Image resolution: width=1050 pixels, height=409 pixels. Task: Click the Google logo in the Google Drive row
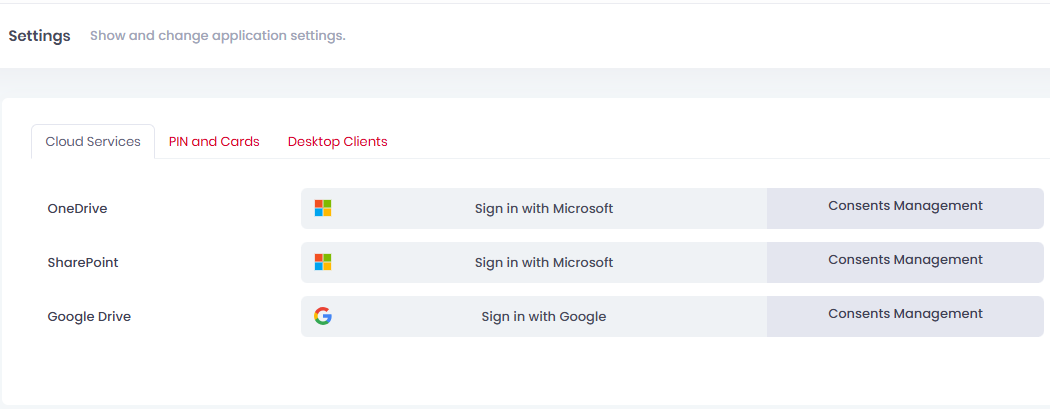coord(323,316)
